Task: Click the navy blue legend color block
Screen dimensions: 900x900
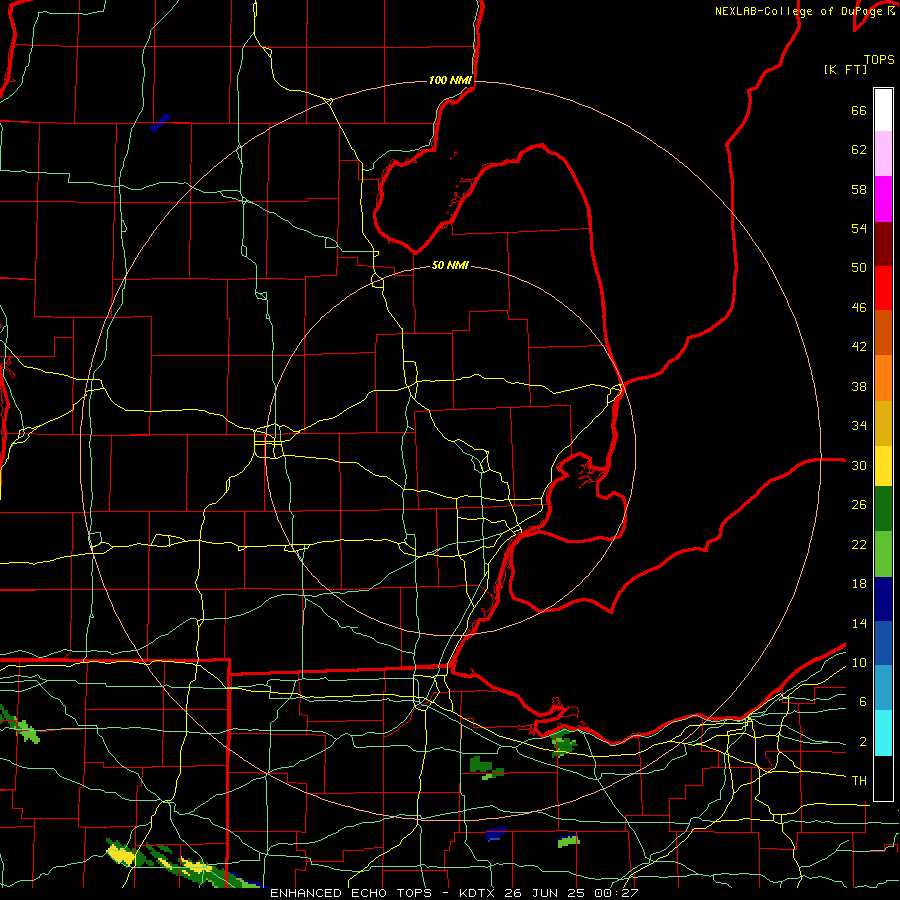Action: coord(883,599)
